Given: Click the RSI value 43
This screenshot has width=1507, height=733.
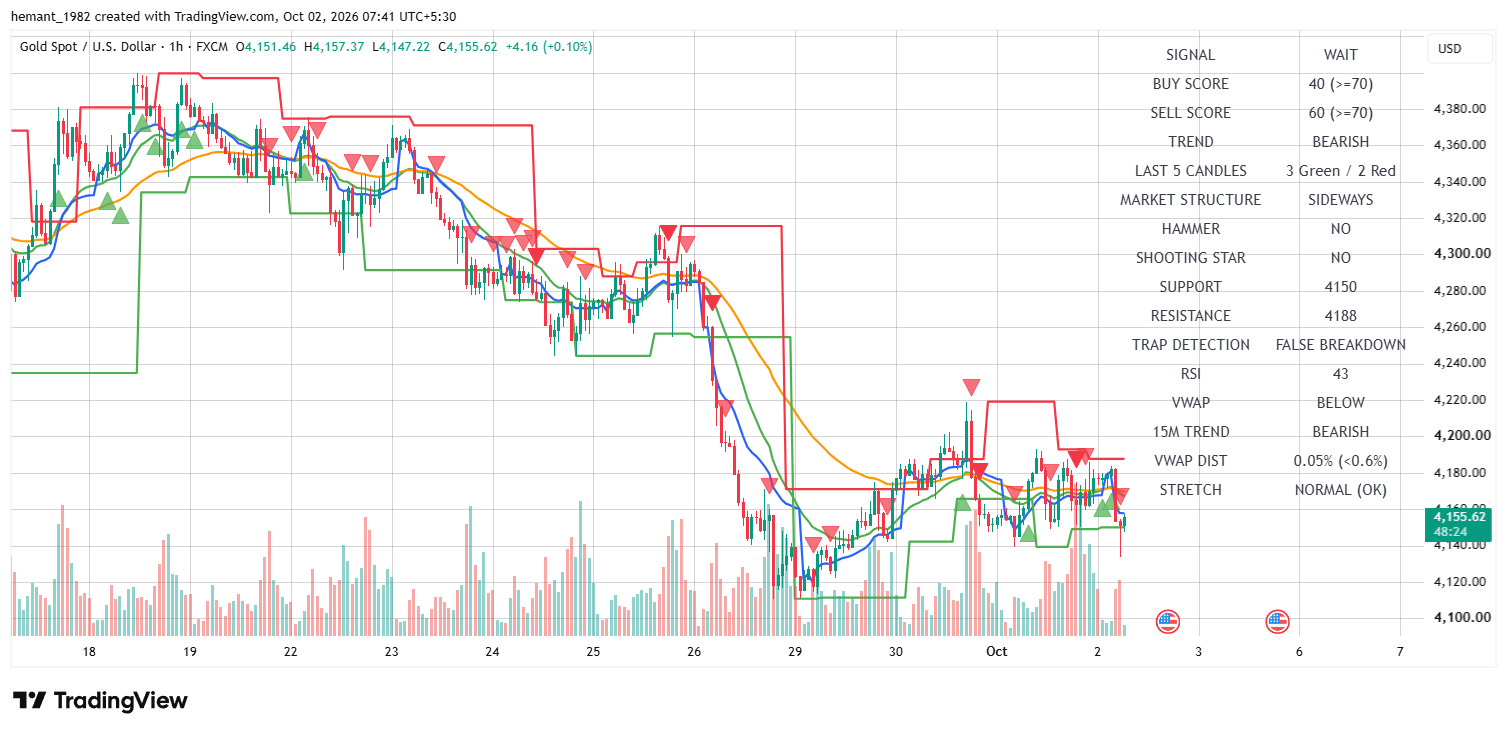Looking at the screenshot, I should click(x=1340, y=374).
